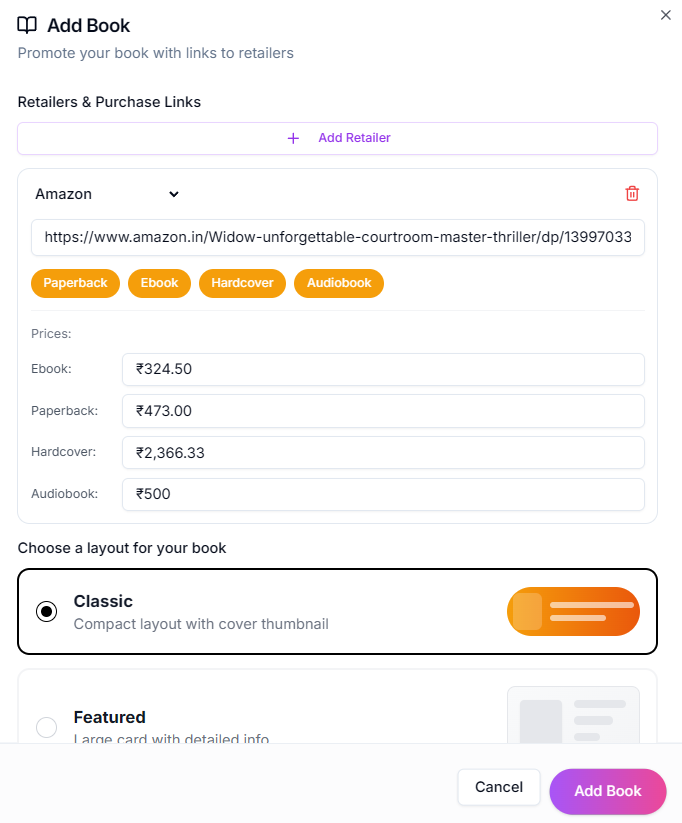Focus the Ebook price field

point(383,369)
